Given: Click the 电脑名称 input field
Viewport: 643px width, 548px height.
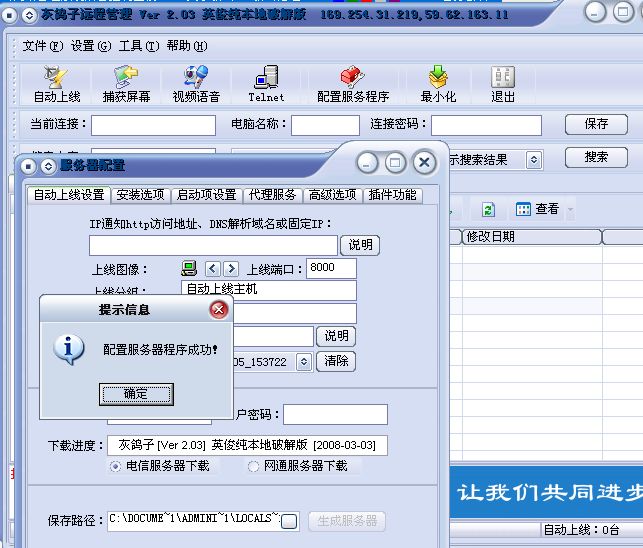Looking at the screenshot, I should pyautogui.click(x=325, y=125).
